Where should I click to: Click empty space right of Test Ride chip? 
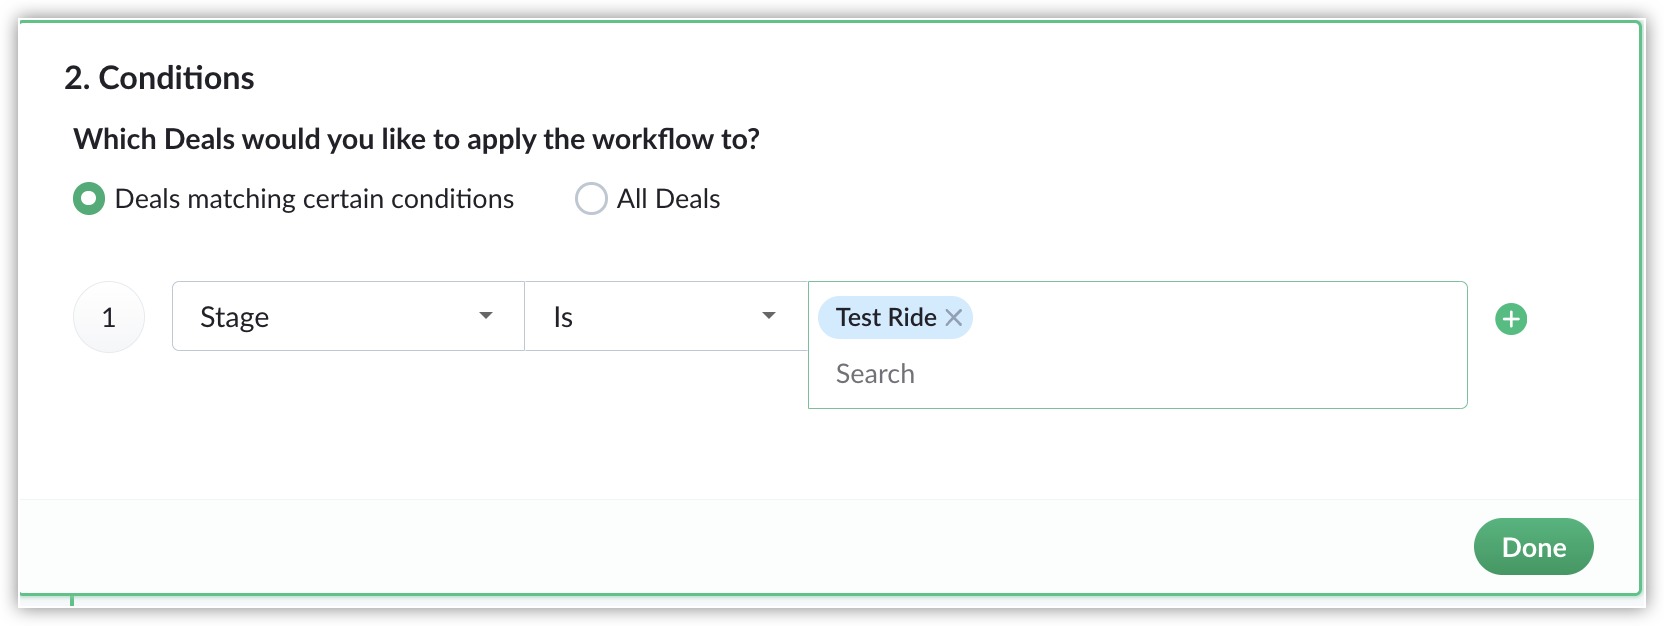[x=1200, y=317]
